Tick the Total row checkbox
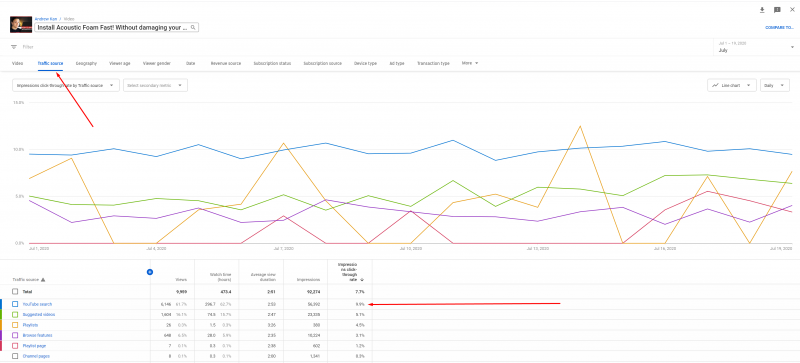800x363 pixels. (x=15, y=292)
